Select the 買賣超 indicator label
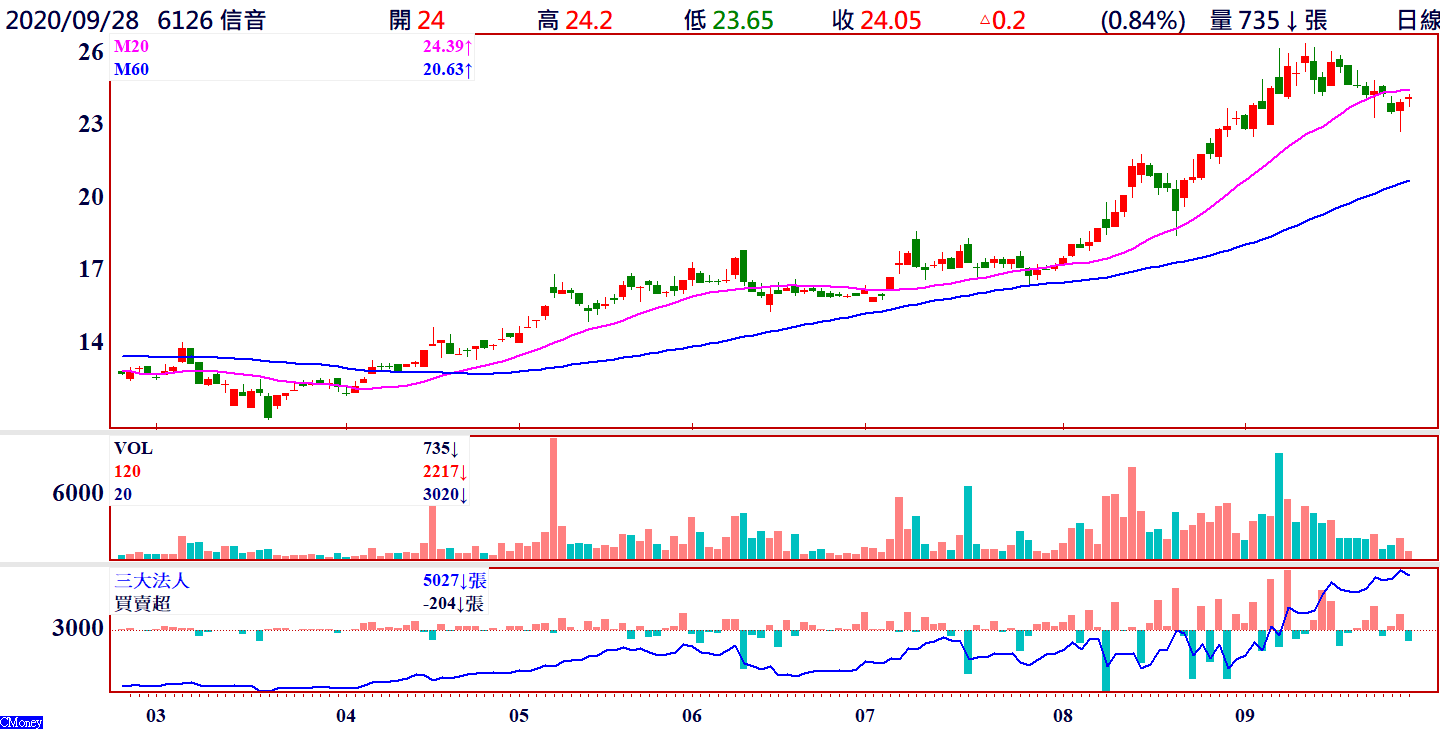The height and width of the screenshot is (750, 1440). [x=142, y=603]
